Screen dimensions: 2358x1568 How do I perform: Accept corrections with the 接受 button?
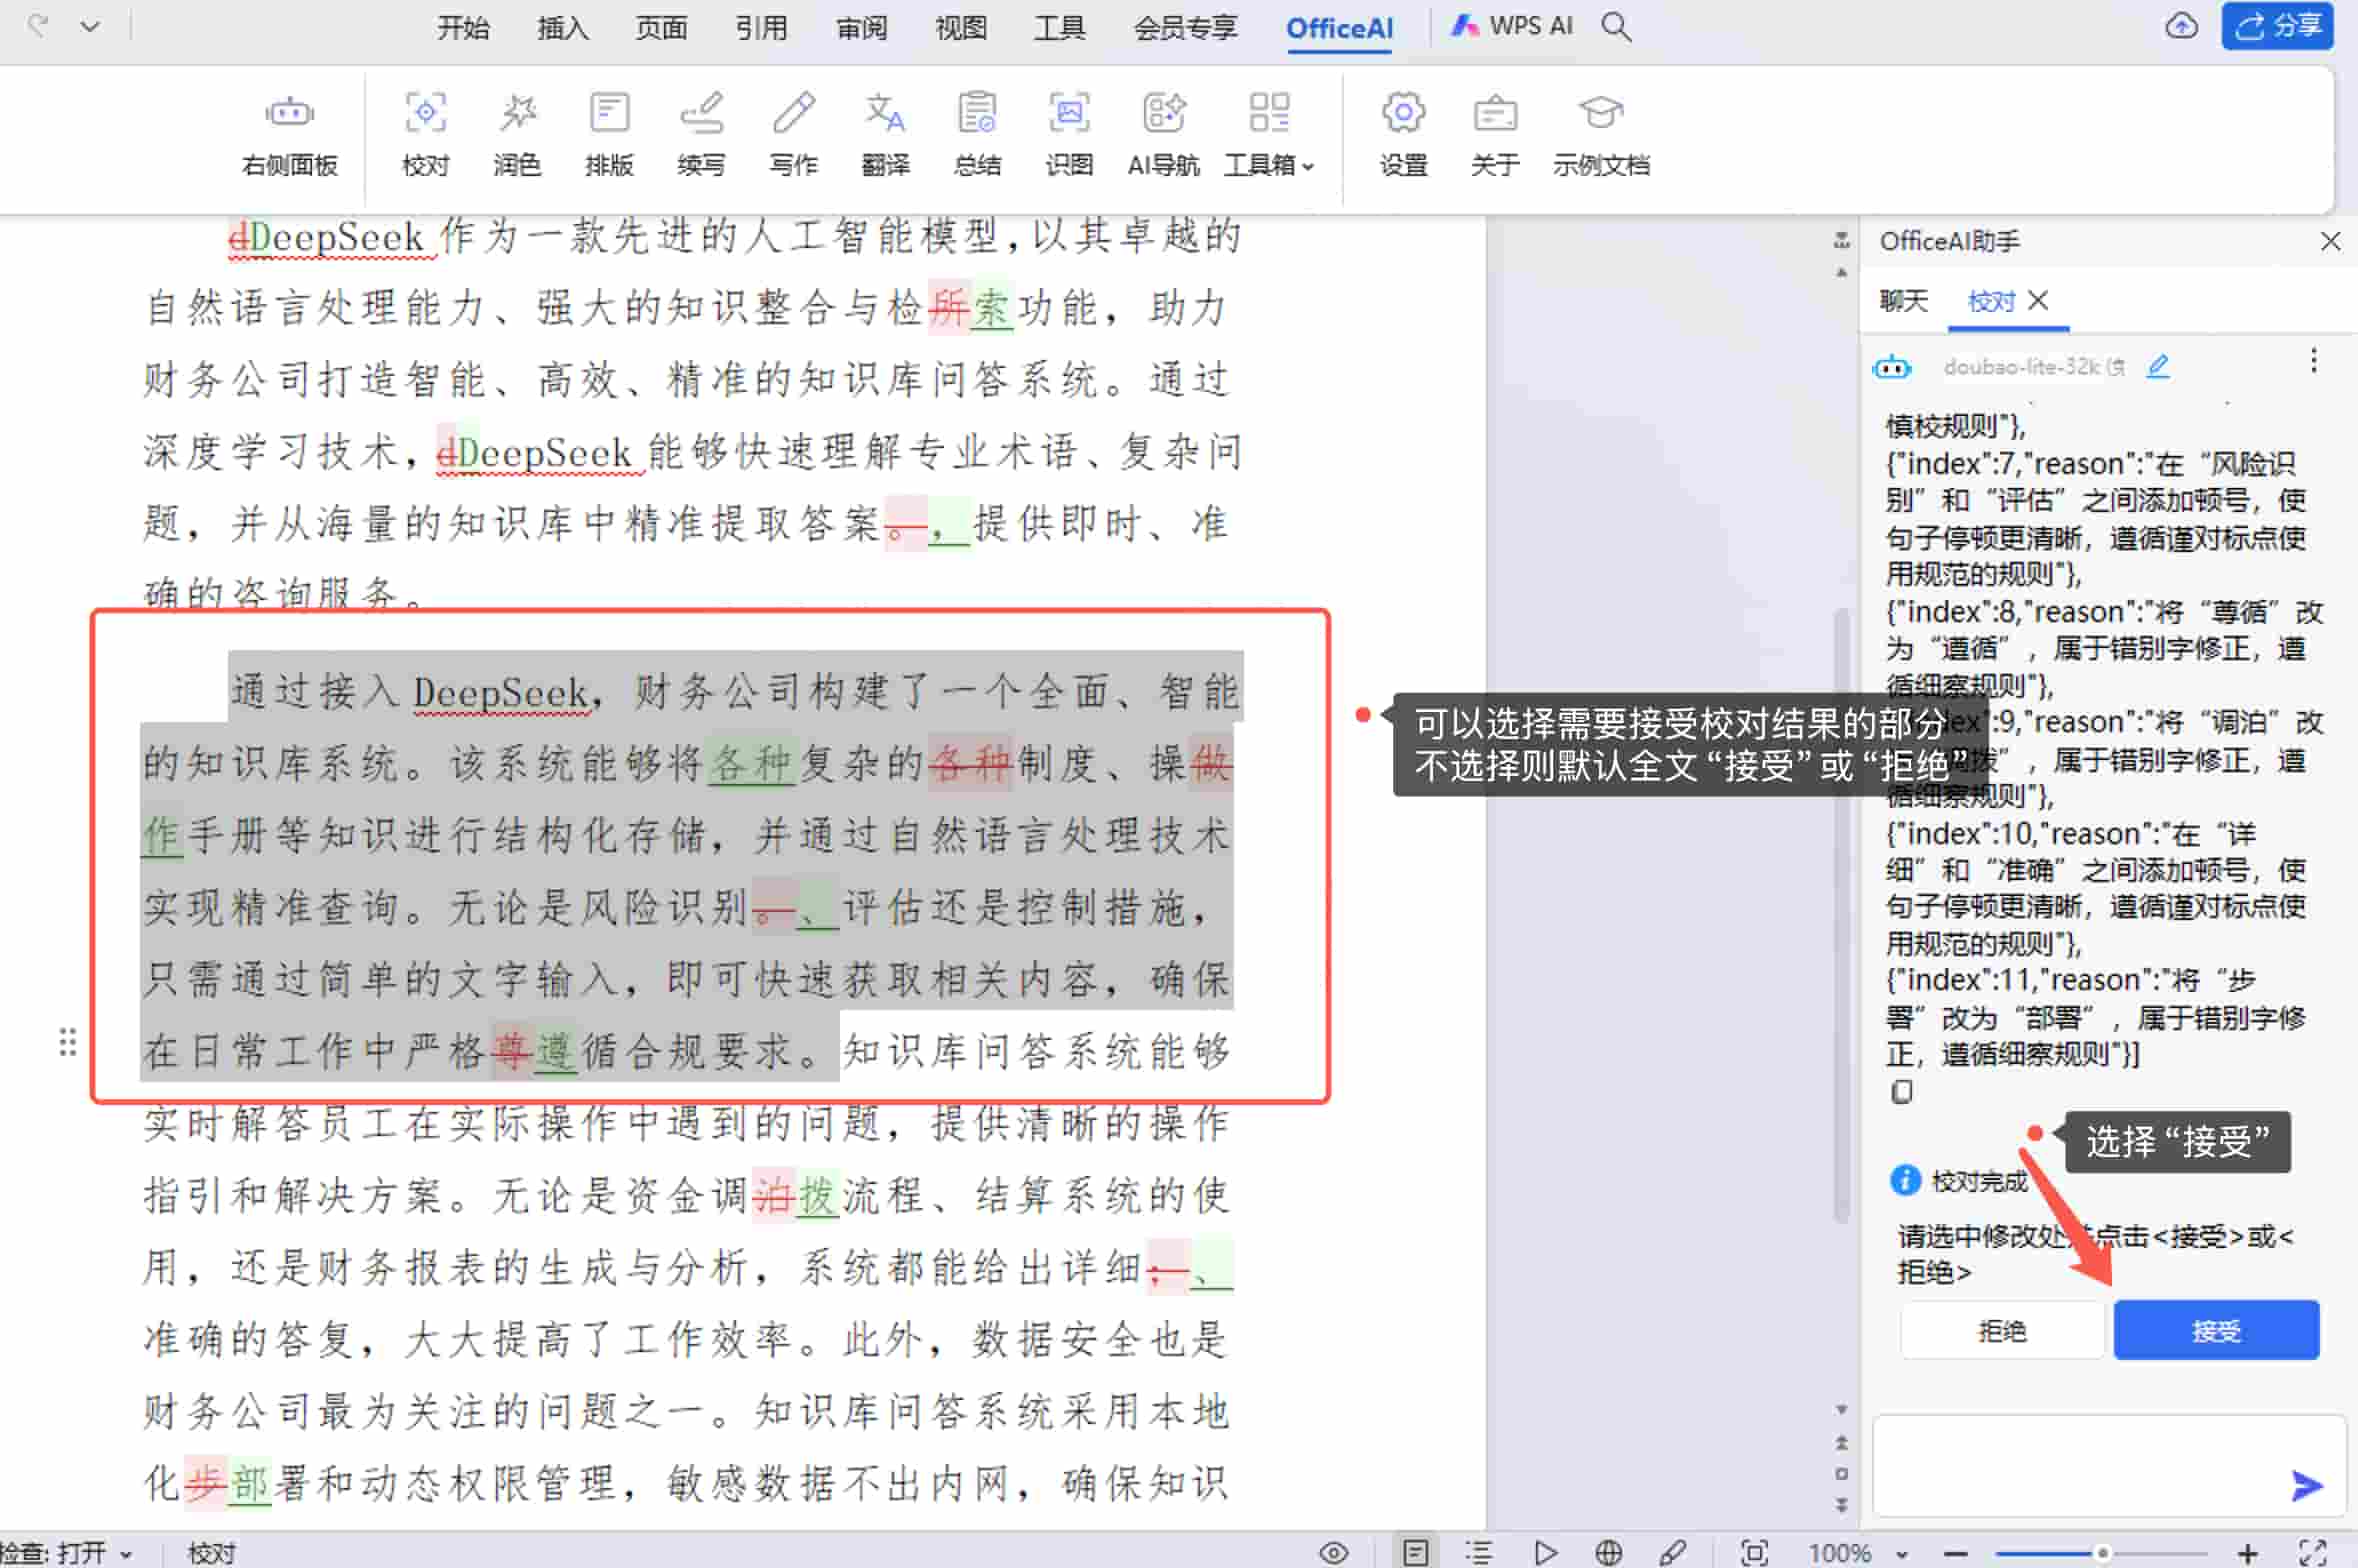[x=2215, y=1330]
